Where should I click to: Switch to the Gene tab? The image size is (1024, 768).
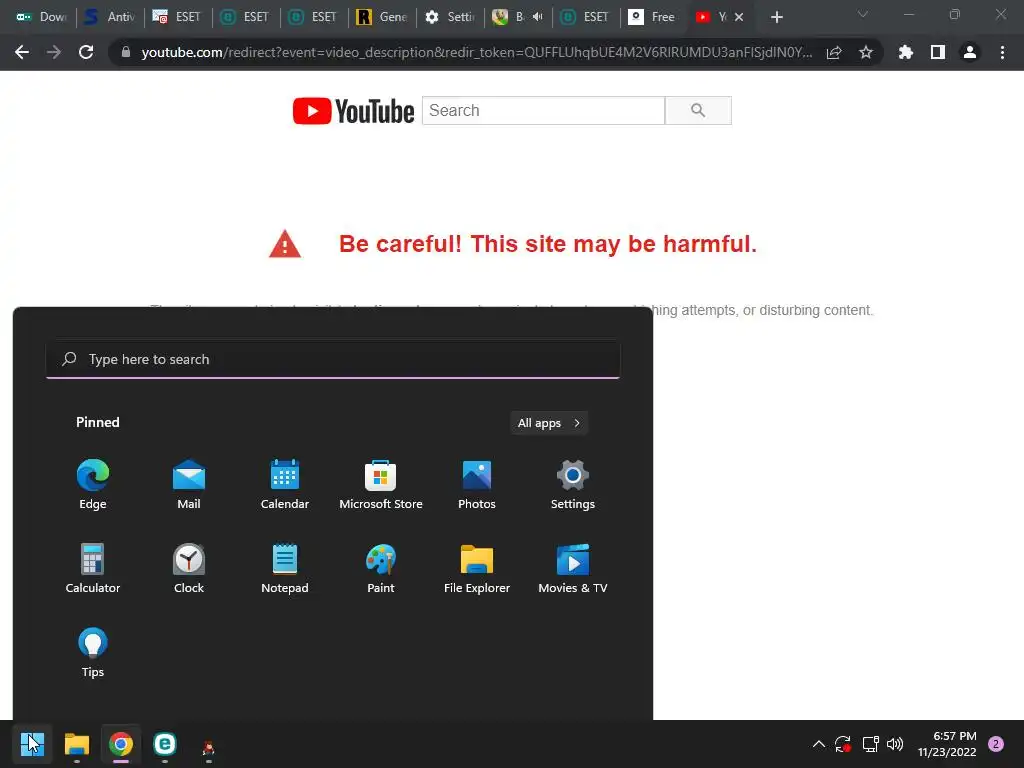click(x=382, y=17)
